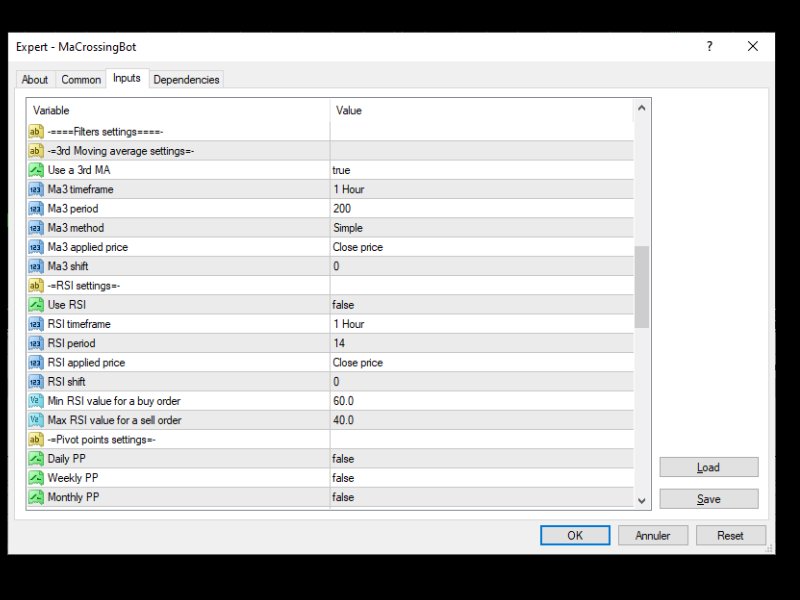Click the string icon beside RSI settings
800x600 pixels.
pyautogui.click(x=36, y=285)
